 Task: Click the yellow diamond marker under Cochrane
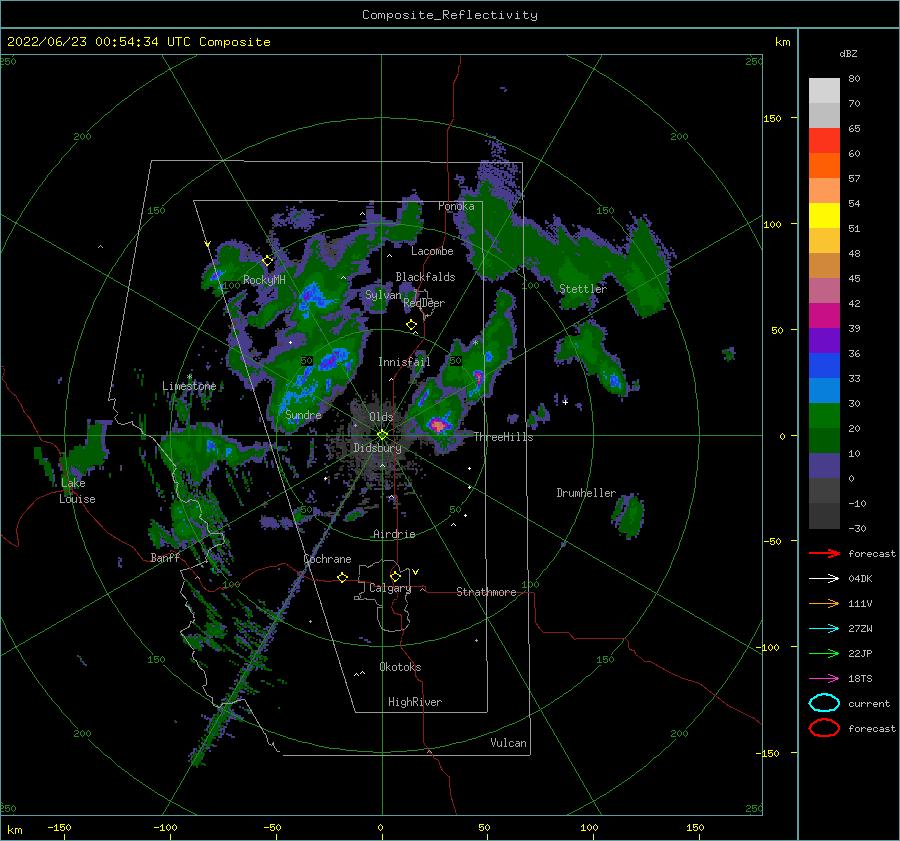[343, 578]
